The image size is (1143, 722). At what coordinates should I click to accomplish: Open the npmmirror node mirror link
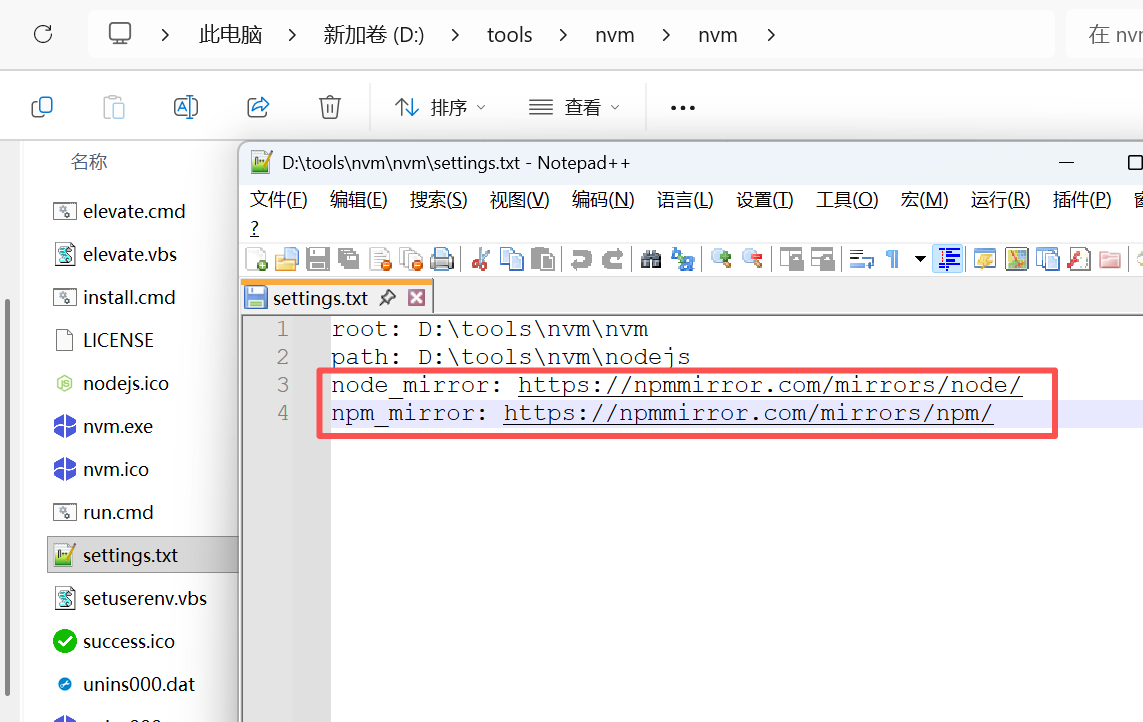769,385
